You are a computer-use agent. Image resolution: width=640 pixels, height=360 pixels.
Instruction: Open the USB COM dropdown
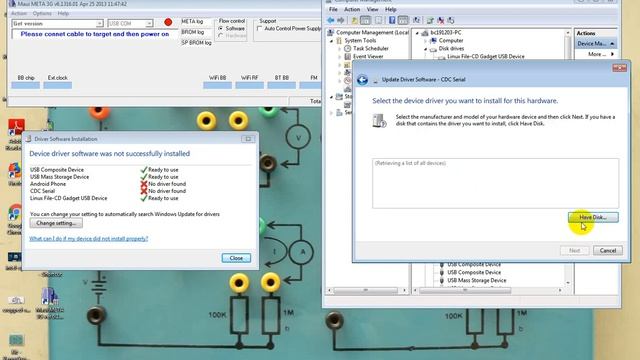149,24
